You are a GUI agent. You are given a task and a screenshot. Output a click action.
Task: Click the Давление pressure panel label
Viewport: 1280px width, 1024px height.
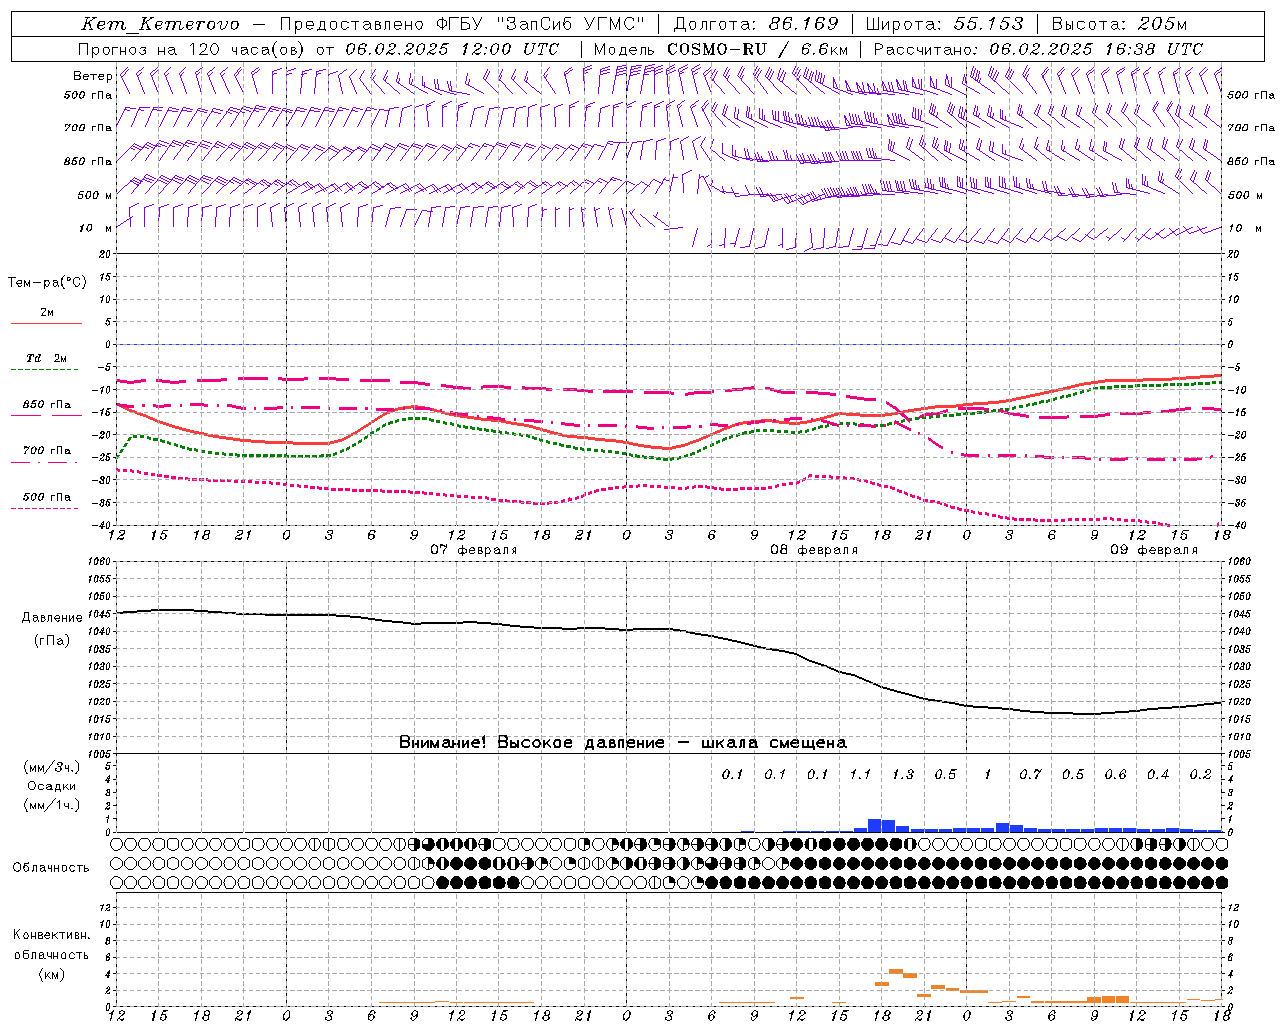pos(52,618)
